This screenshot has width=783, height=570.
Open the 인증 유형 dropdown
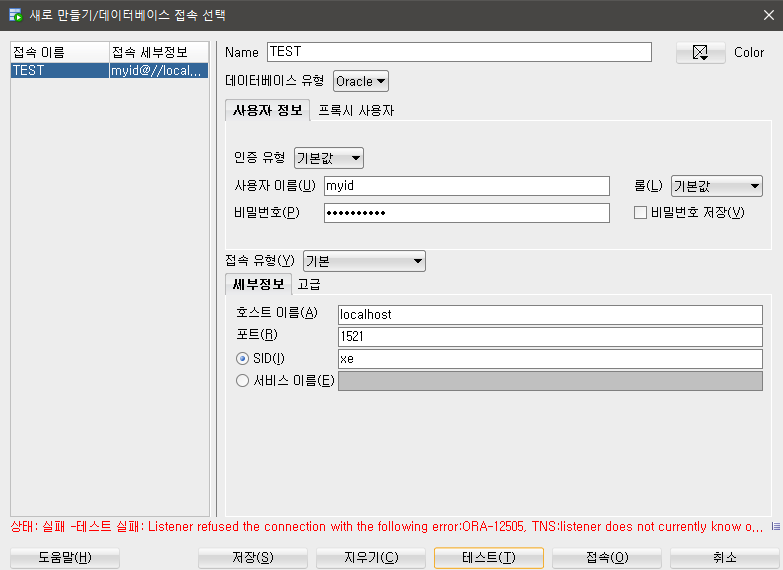329,158
